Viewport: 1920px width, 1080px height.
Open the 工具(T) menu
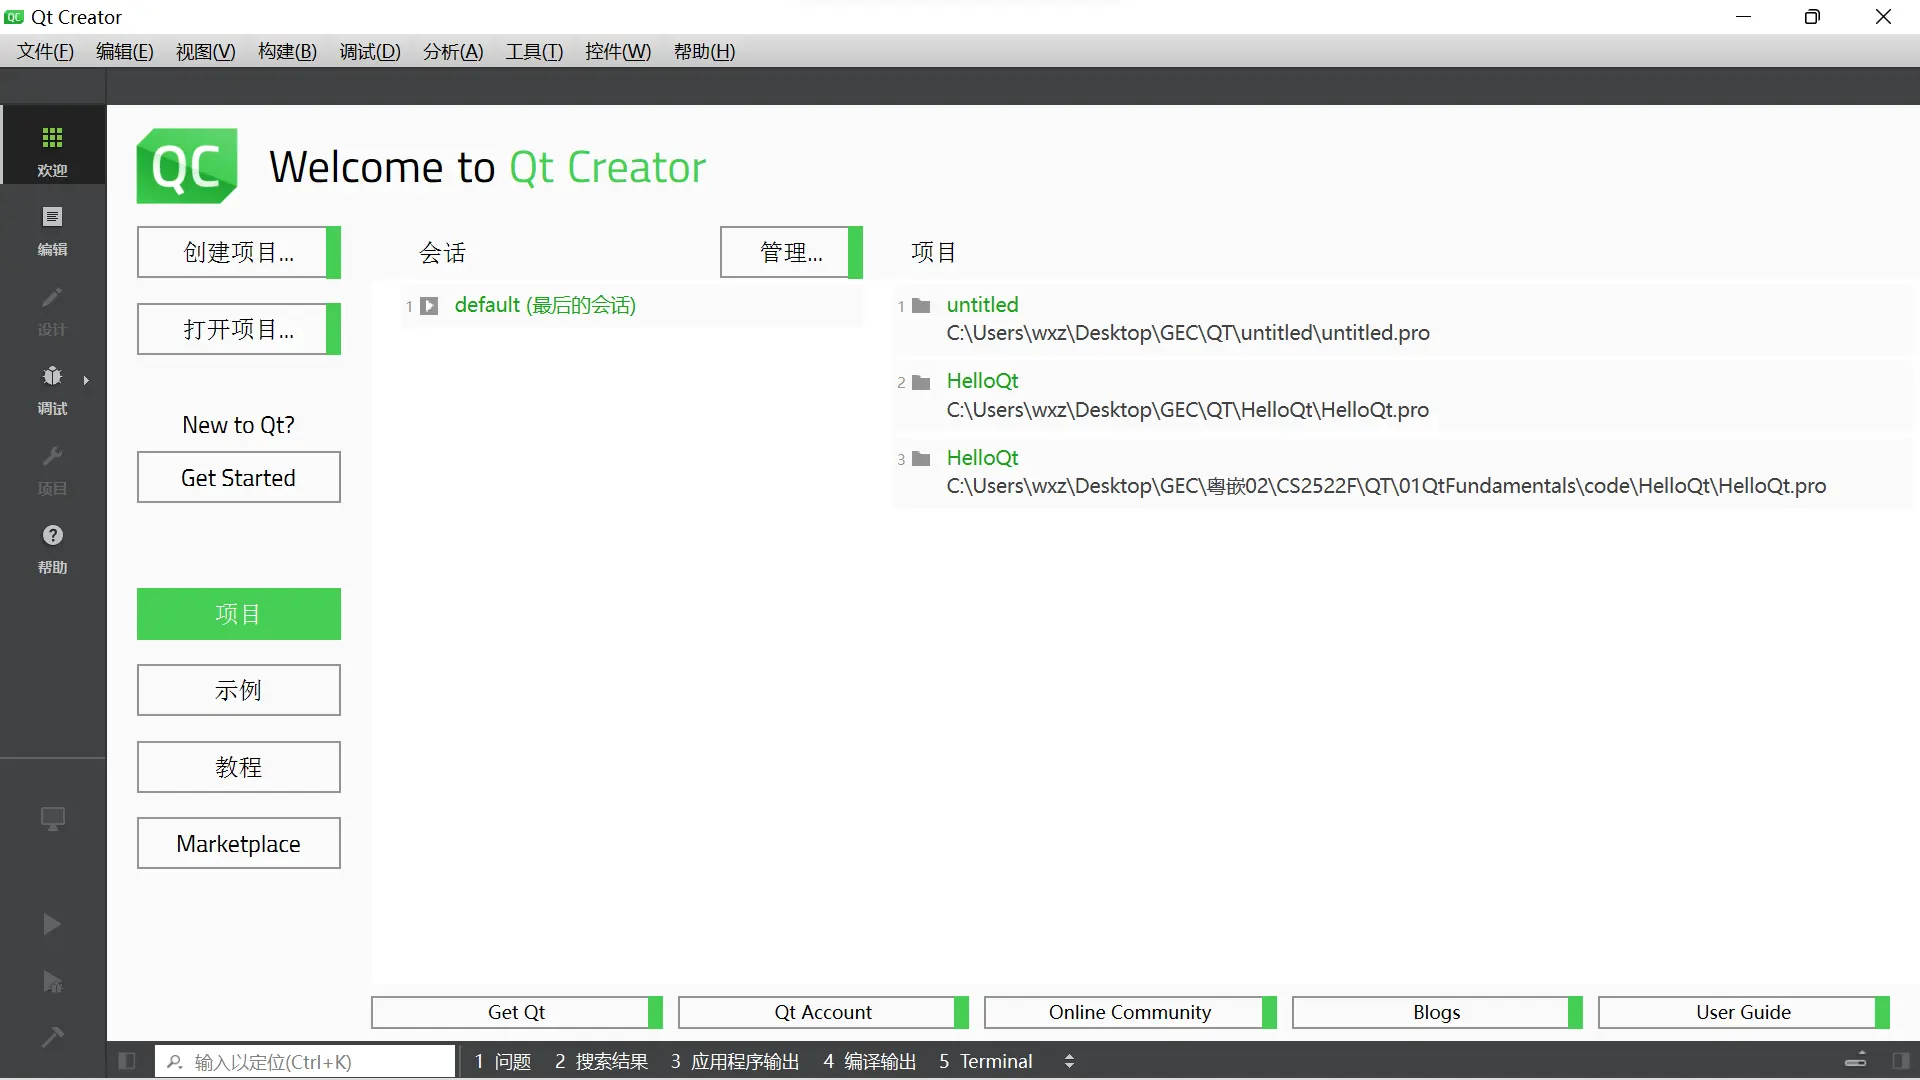[x=533, y=51]
